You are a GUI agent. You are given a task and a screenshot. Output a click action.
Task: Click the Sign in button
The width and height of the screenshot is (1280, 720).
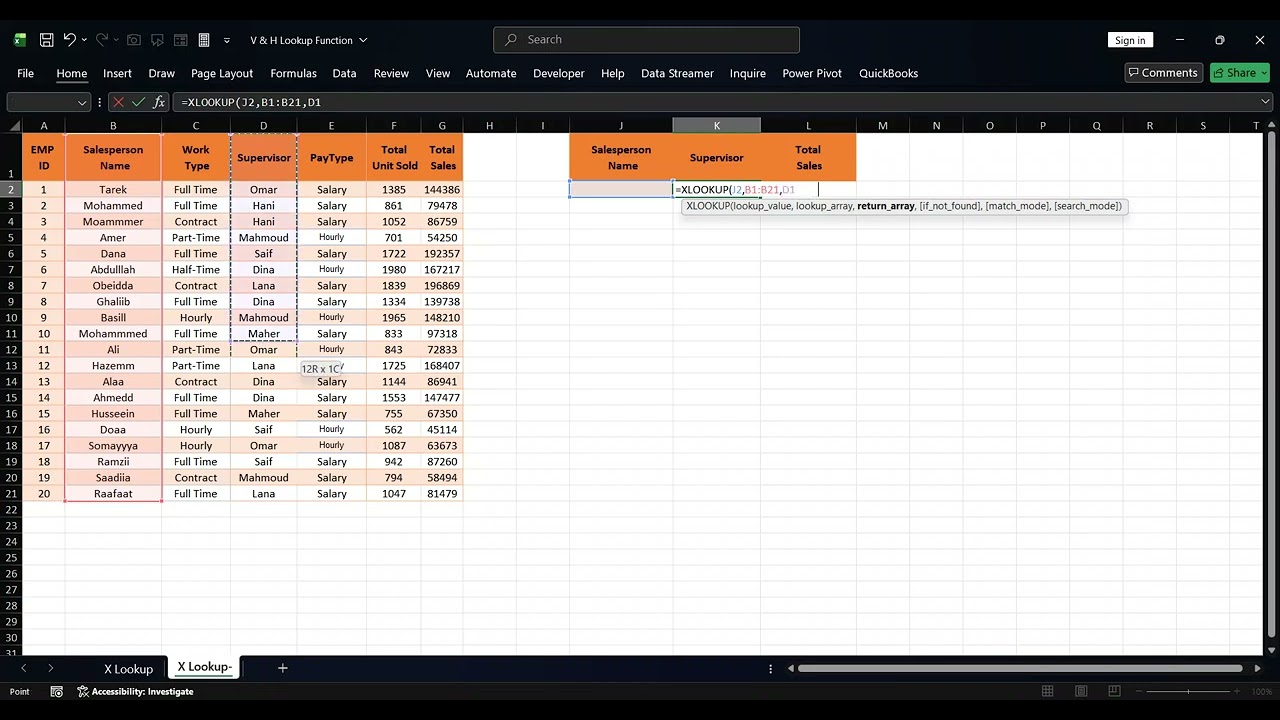tap(1130, 40)
